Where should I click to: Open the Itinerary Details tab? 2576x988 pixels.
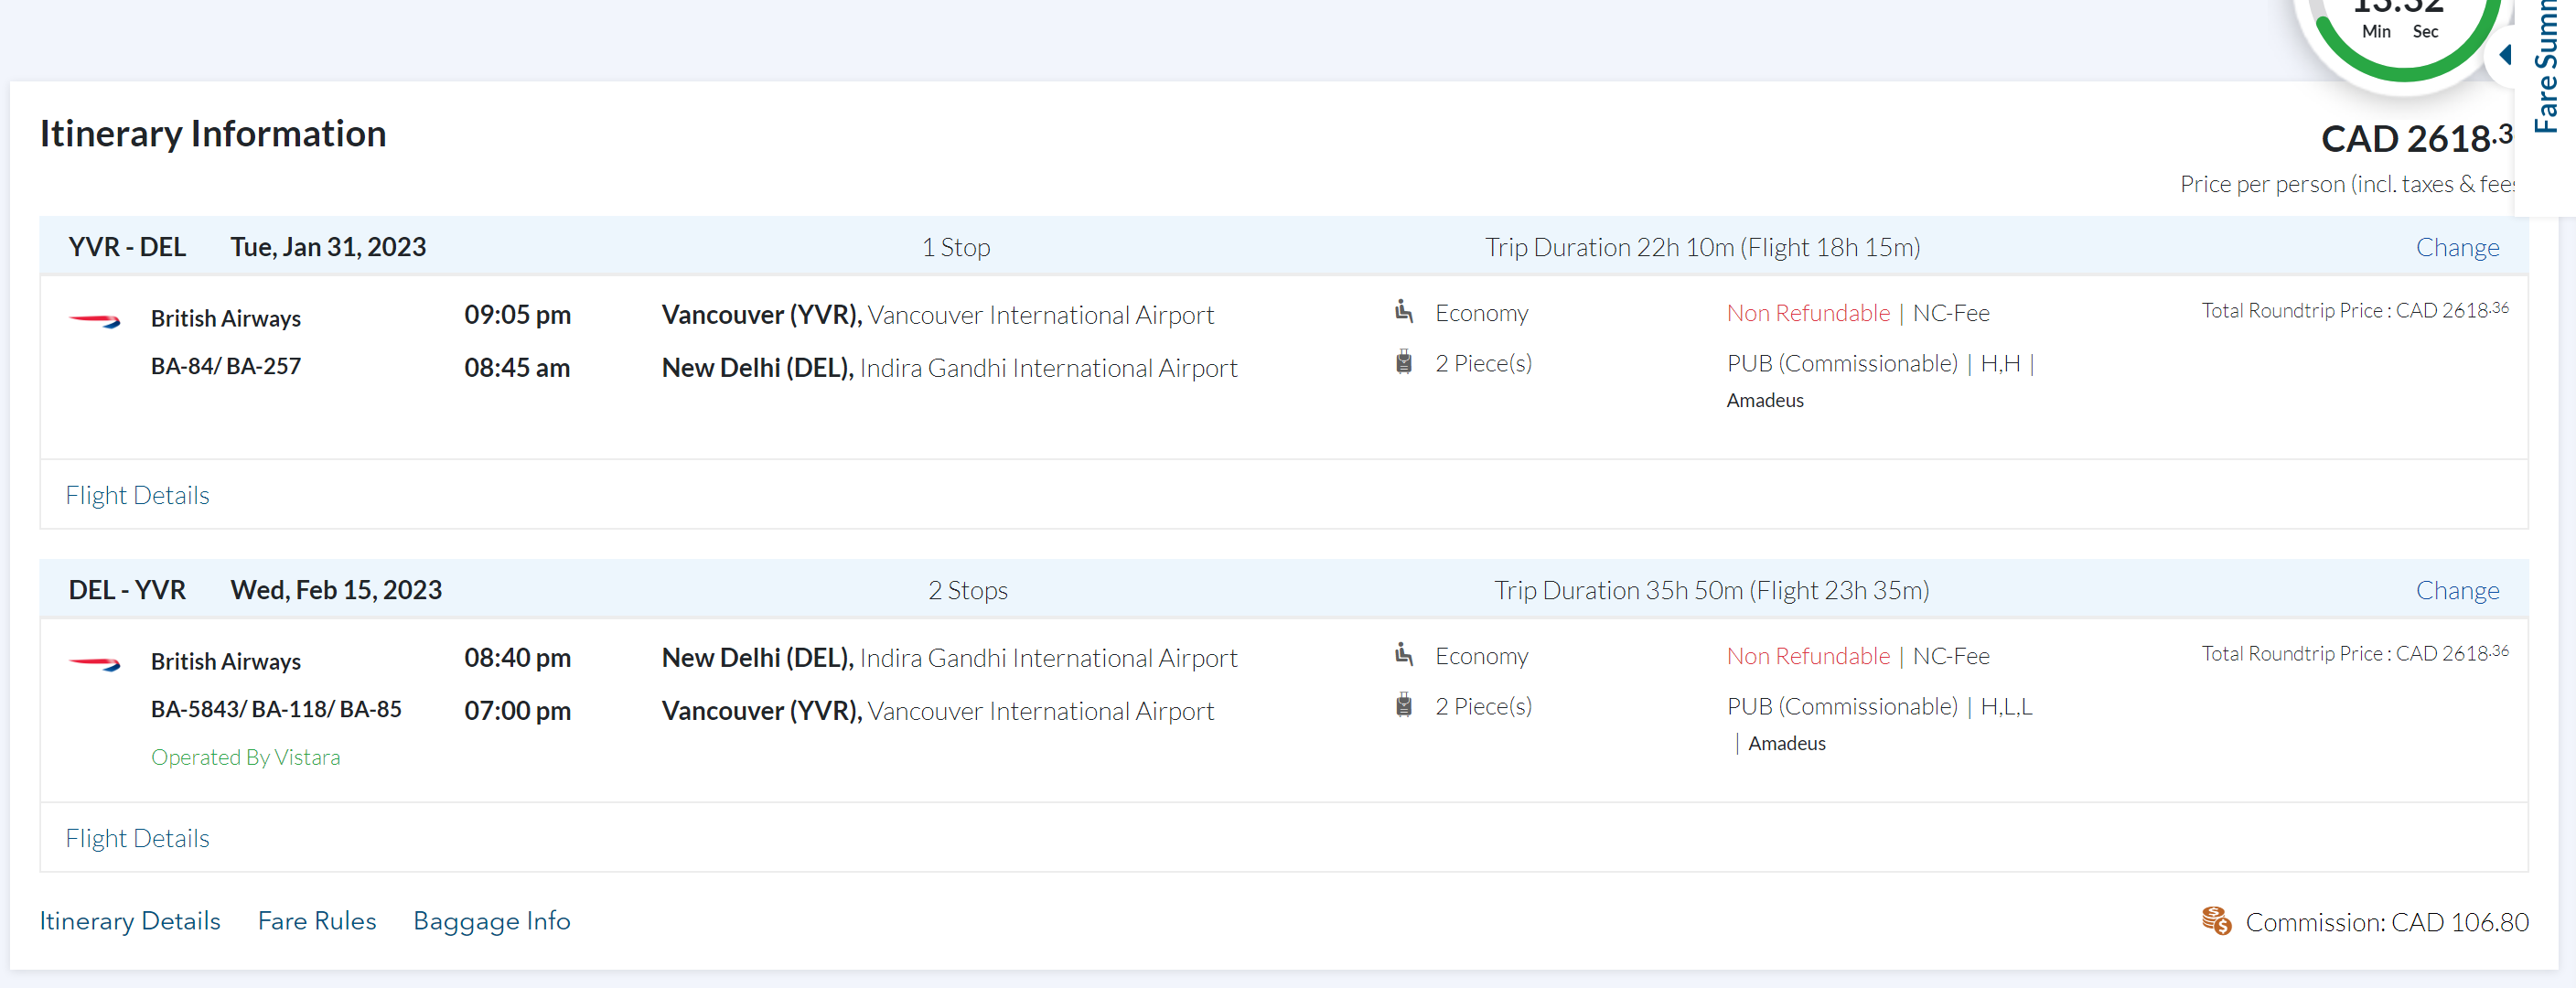click(x=130, y=920)
